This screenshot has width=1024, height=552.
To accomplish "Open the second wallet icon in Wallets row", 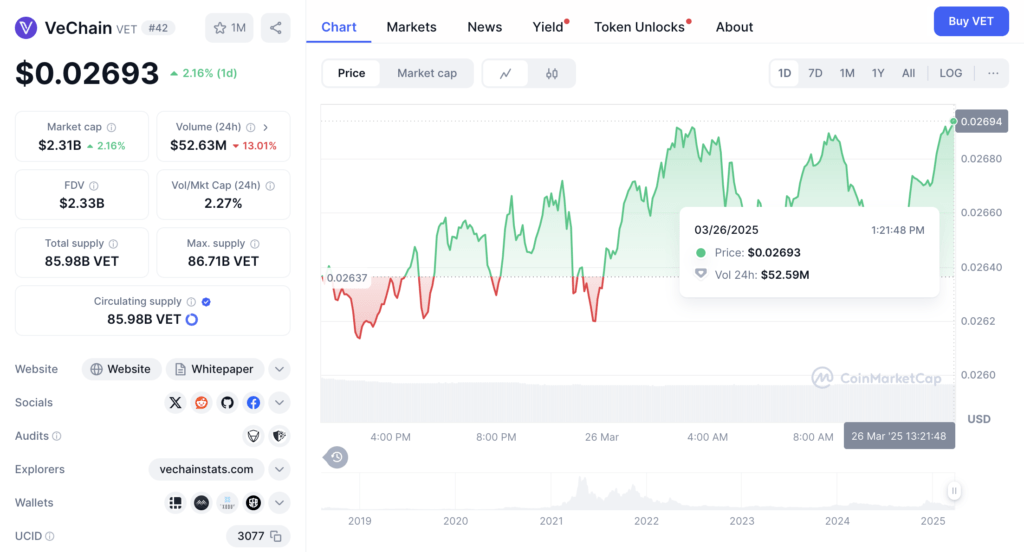I will 201,502.
